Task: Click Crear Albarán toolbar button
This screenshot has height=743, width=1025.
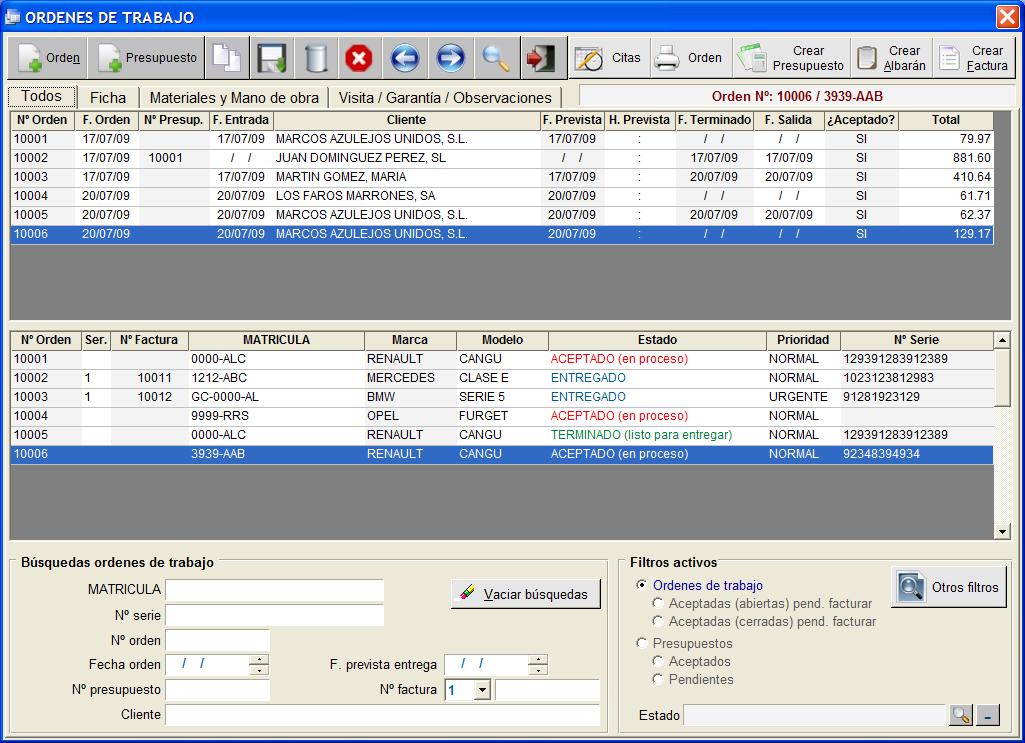Action: pos(892,58)
